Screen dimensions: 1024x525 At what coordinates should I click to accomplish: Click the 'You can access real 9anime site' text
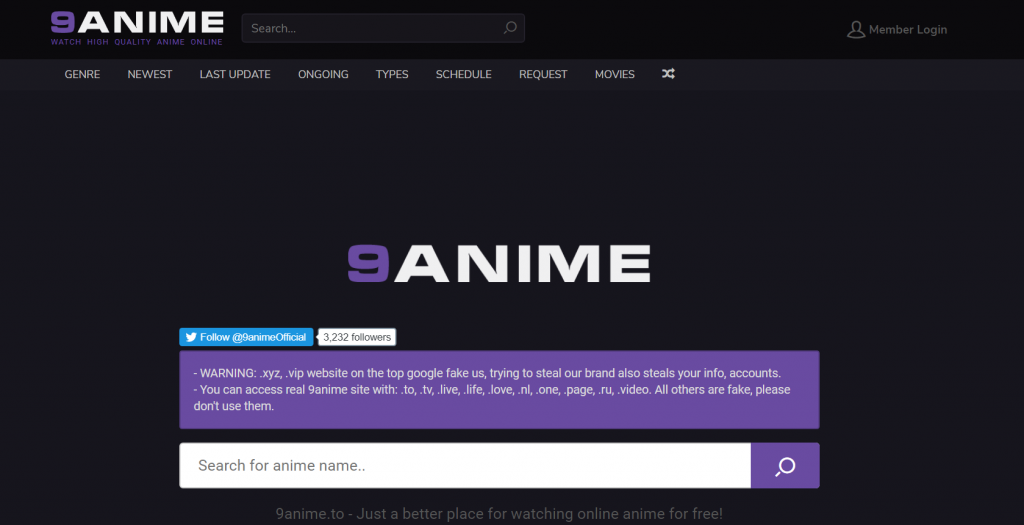tap(492, 398)
